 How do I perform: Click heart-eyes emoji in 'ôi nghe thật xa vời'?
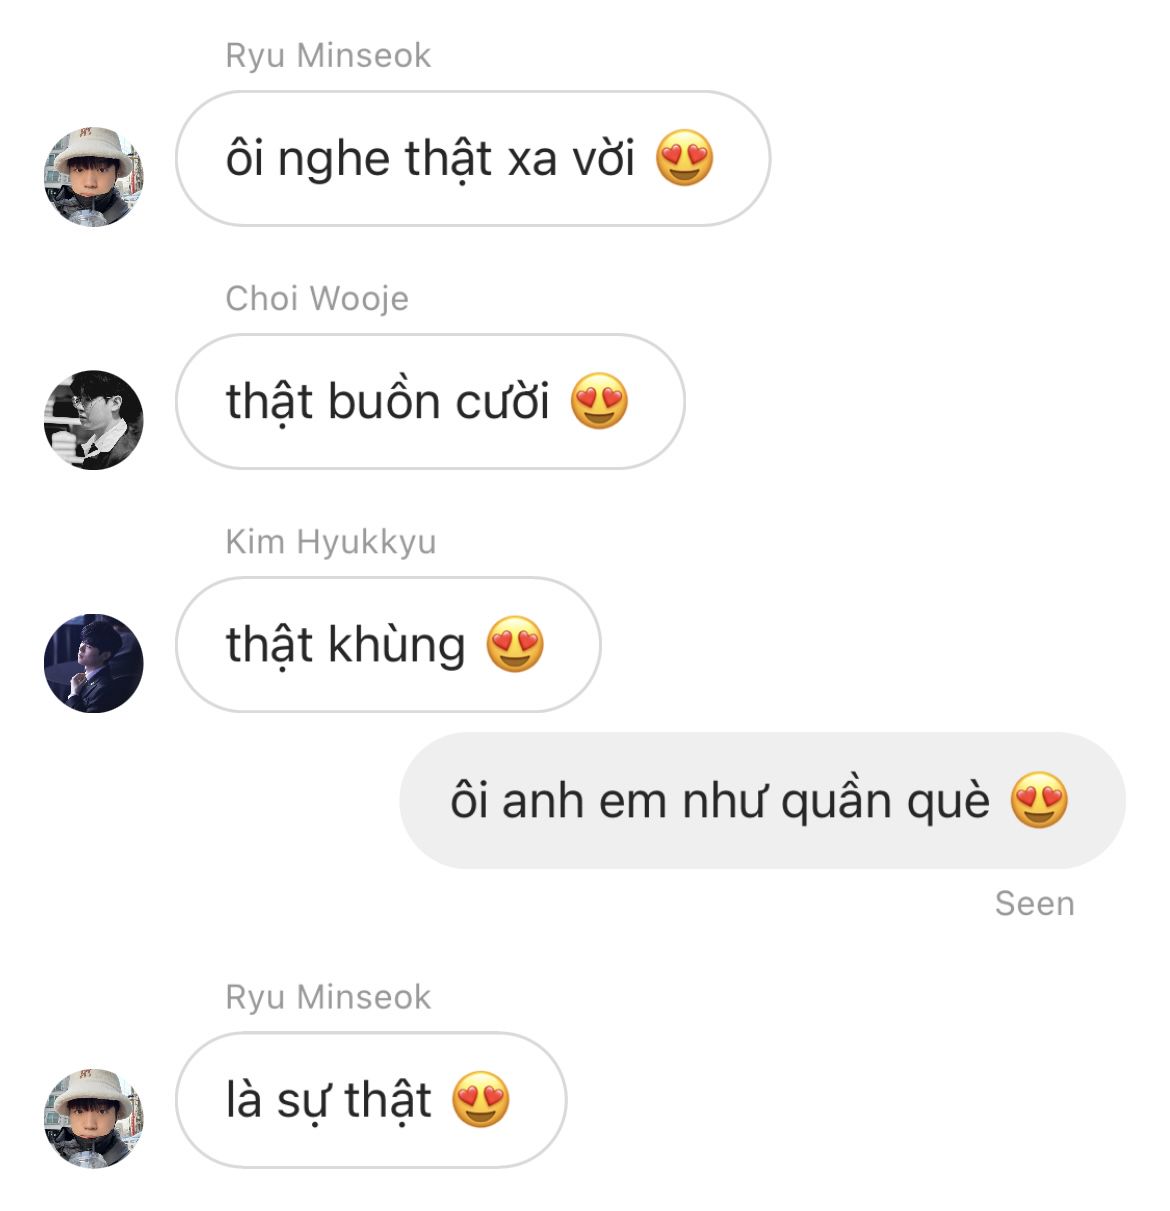(684, 158)
